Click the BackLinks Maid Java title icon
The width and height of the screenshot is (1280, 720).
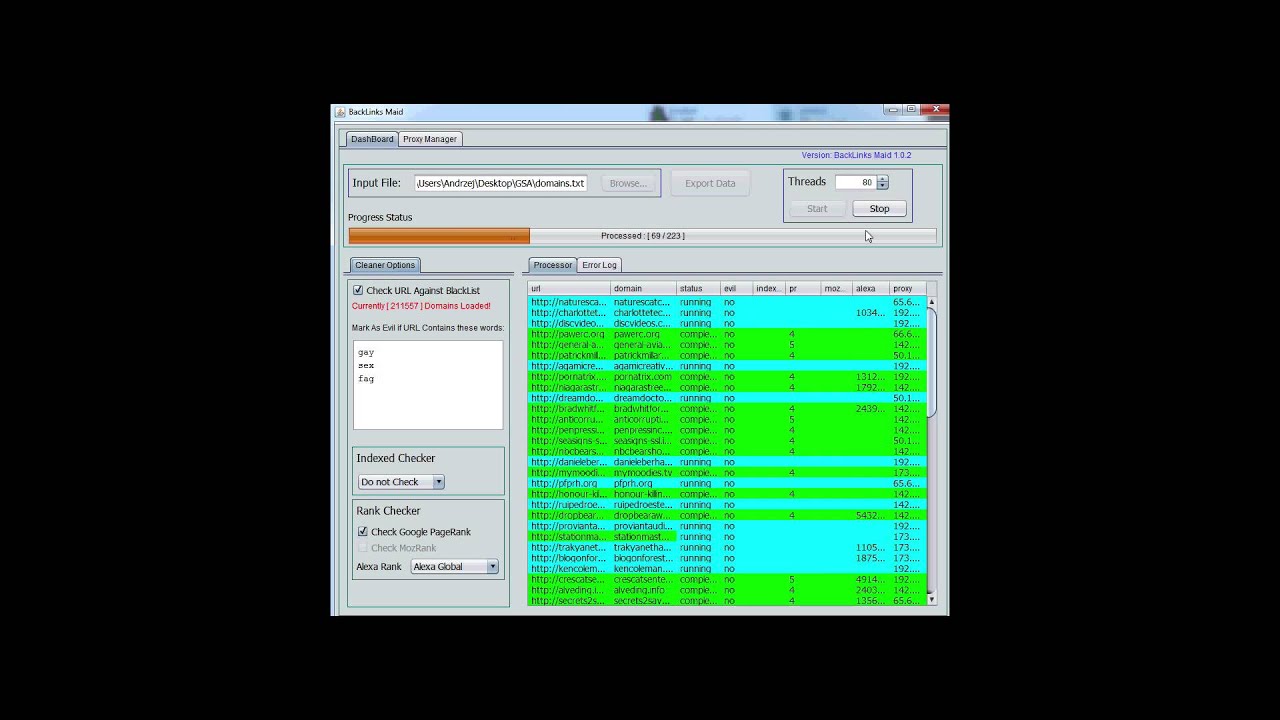[x=340, y=112]
